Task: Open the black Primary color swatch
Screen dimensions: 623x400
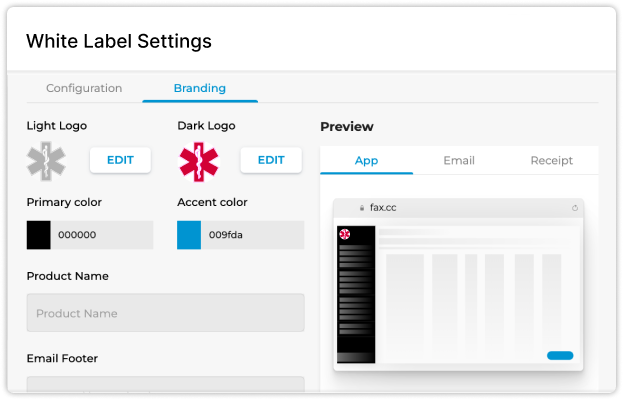Action: (x=39, y=235)
